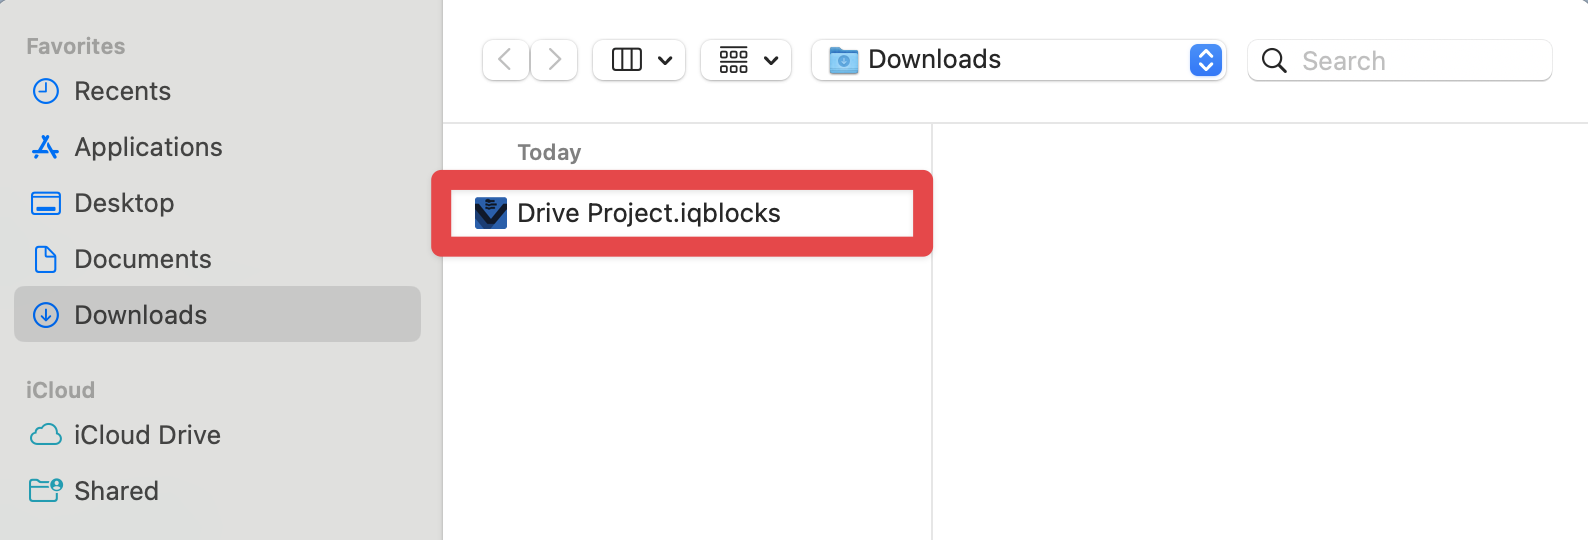
Task: Select Downloads in the Favorites sidebar
Action: click(x=140, y=315)
